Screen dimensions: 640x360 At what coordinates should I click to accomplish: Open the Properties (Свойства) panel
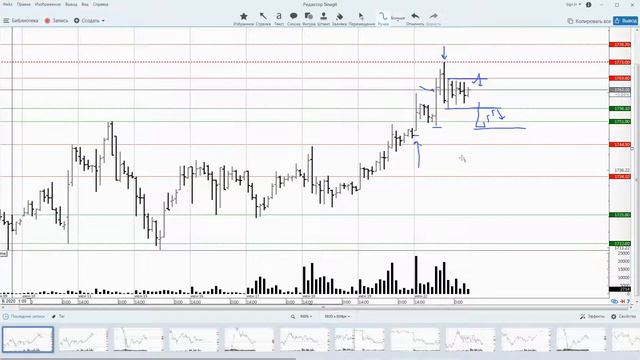[x=624, y=316]
